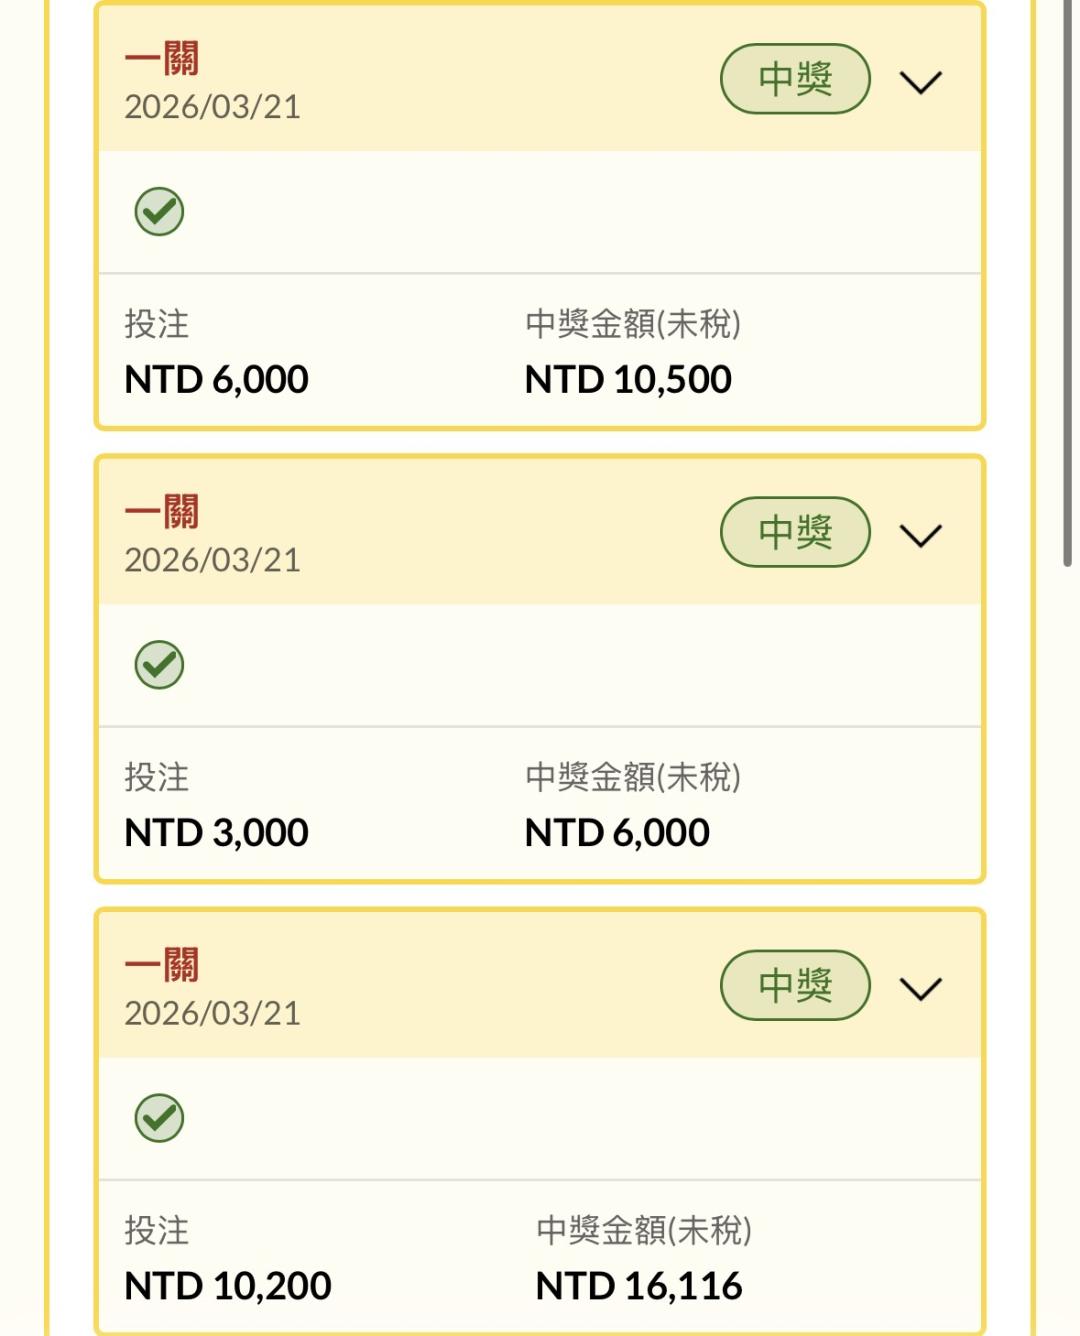The image size is (1080, 1336).
Task: Click the 2026/03/21 date on the NTD 3,000 bet card
Action: tap(212, 560)
